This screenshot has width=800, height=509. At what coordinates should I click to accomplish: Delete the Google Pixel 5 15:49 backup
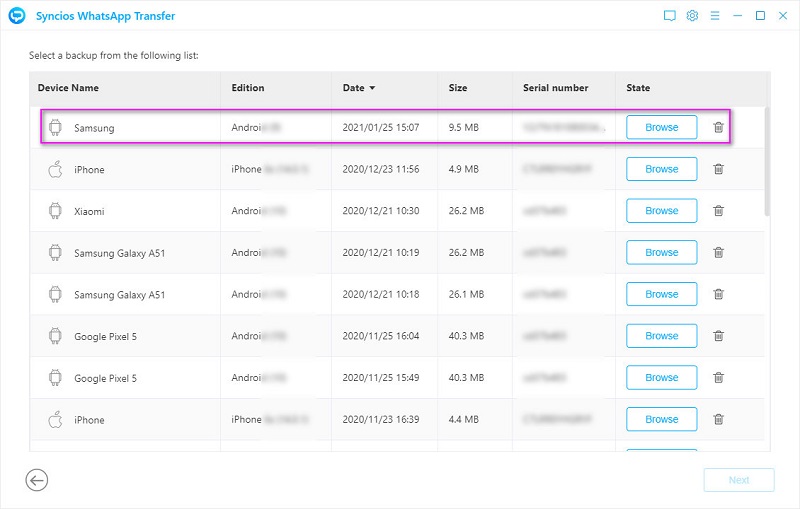click(718, 378)
